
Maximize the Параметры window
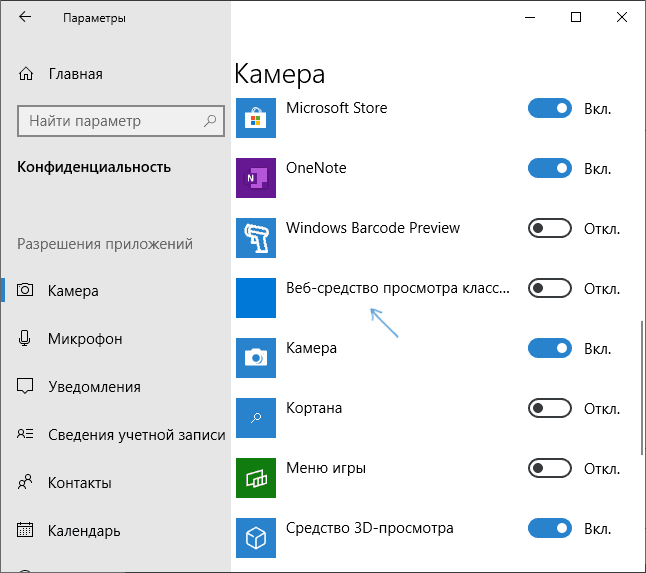tap(576, 17)
